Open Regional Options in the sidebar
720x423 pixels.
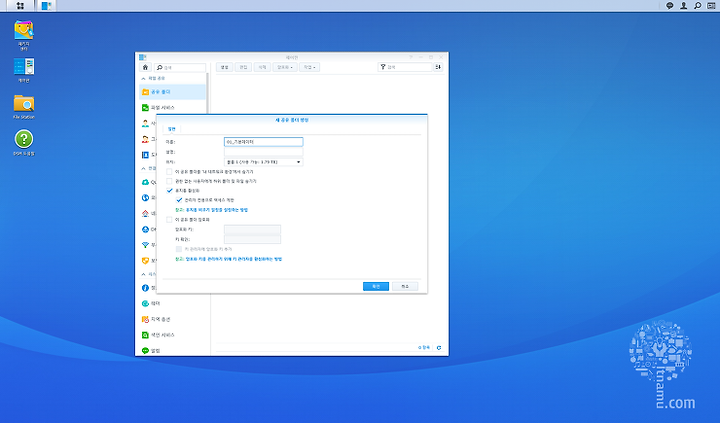click(172, 319)
